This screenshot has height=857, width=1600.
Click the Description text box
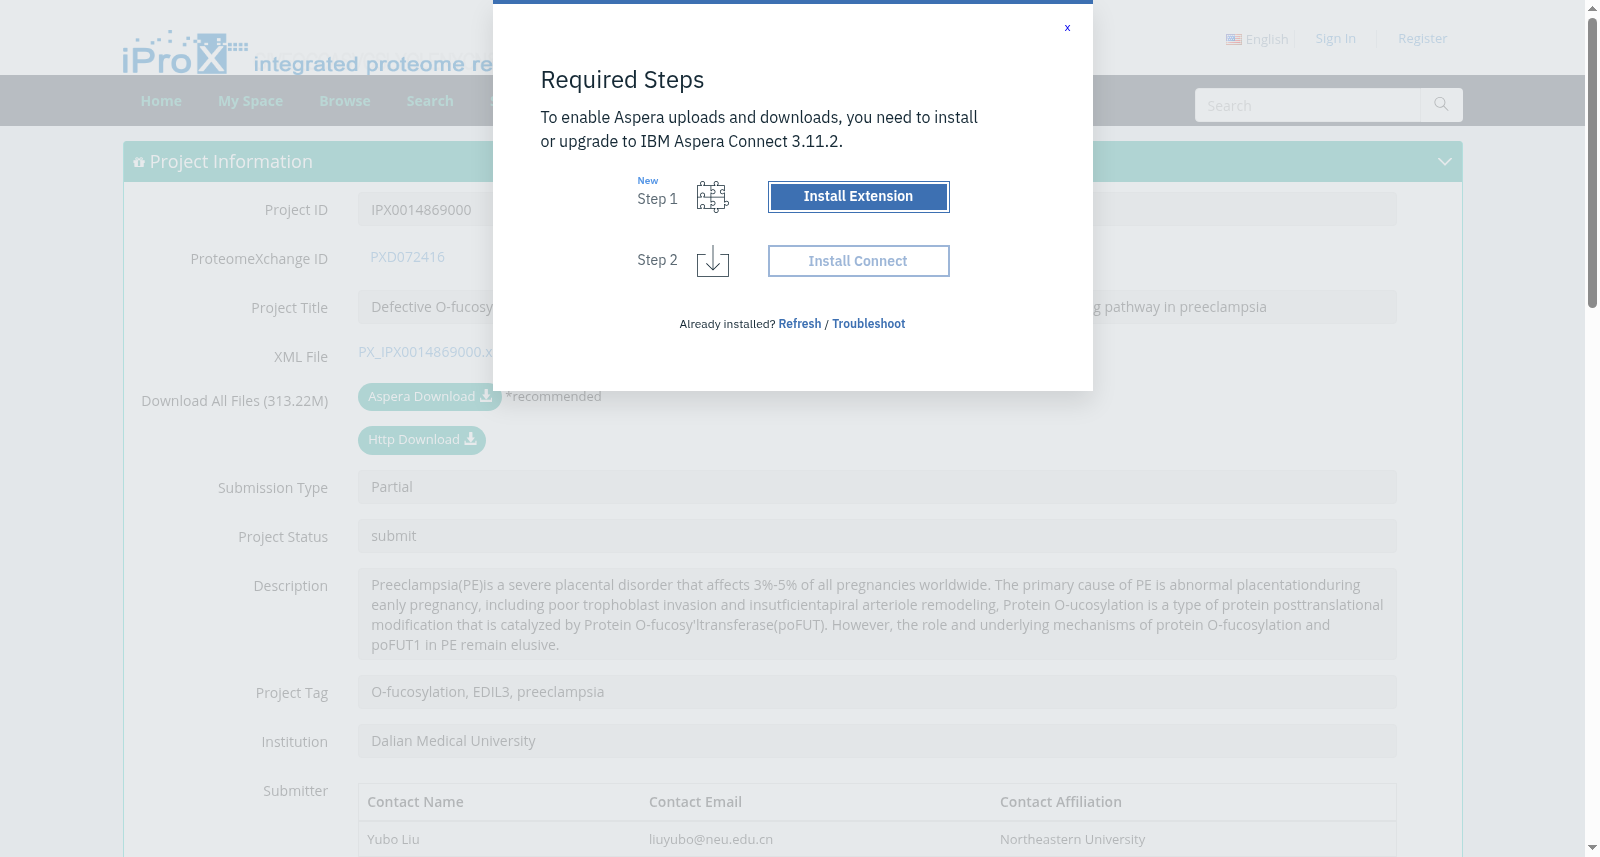point(877,614)
